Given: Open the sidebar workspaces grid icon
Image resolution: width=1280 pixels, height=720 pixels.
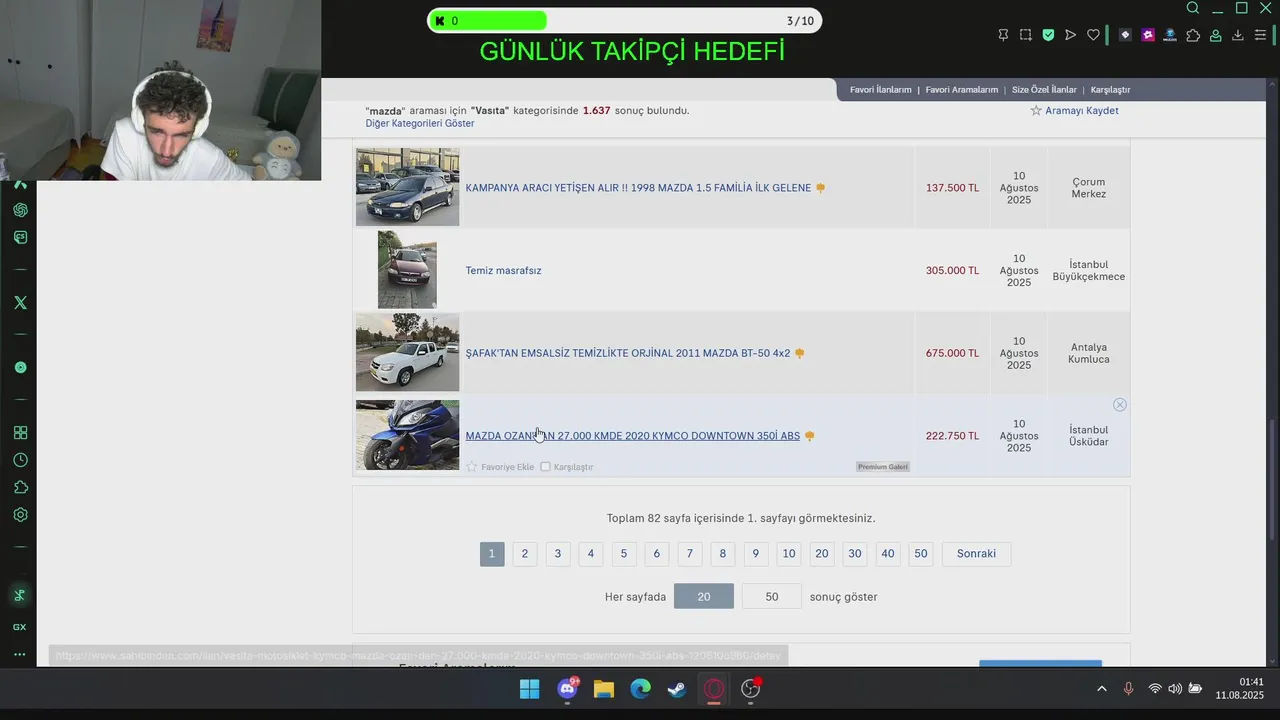Looking at the screenshot, I should coord(20,433).
